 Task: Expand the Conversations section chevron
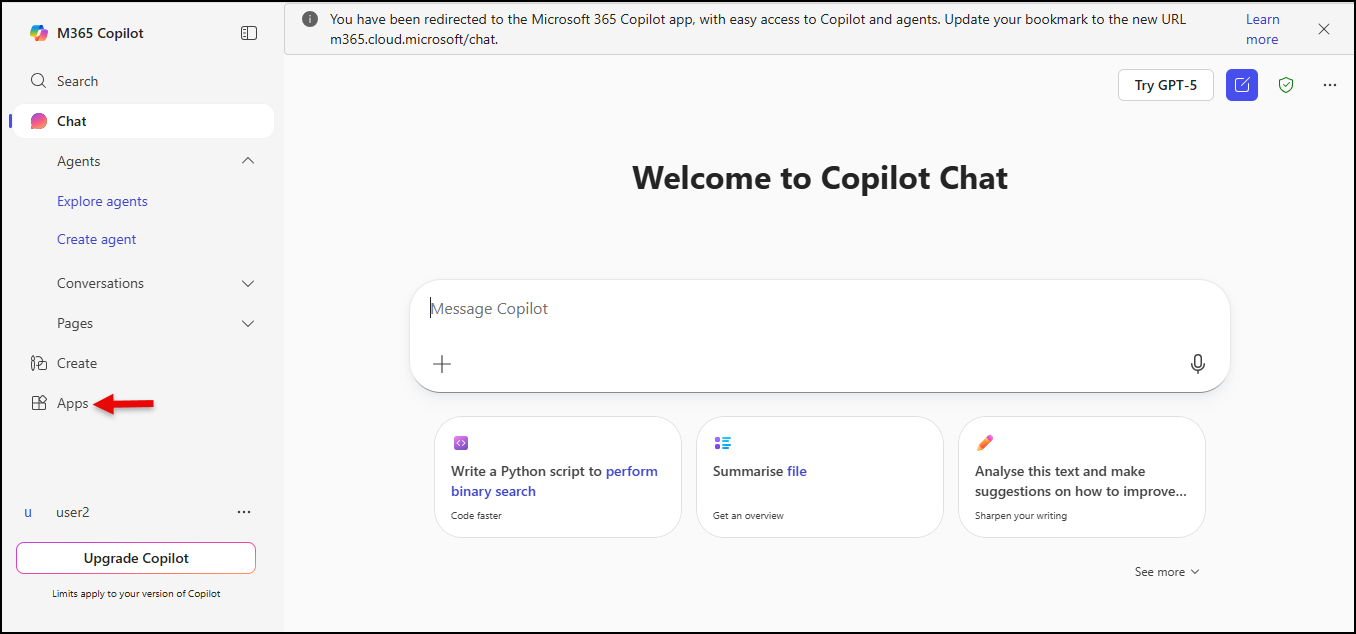(x=248, y=284)
